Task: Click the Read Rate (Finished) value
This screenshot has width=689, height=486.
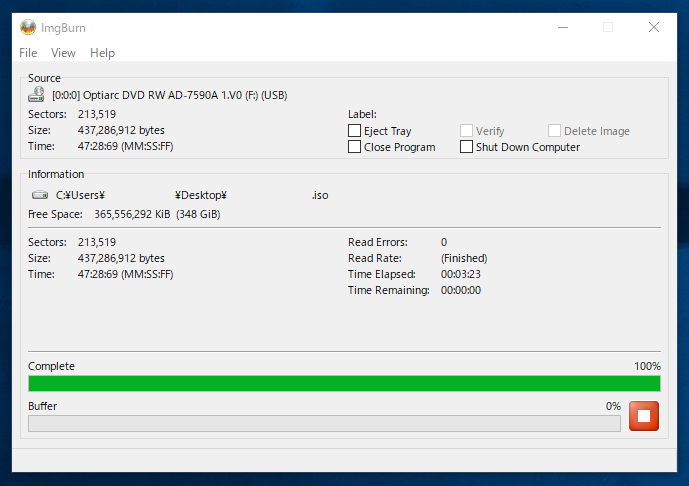Action: (464, 258)
